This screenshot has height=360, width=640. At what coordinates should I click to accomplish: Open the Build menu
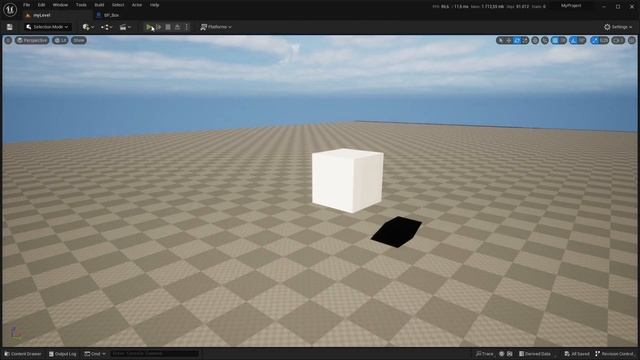tap(99, 5)
